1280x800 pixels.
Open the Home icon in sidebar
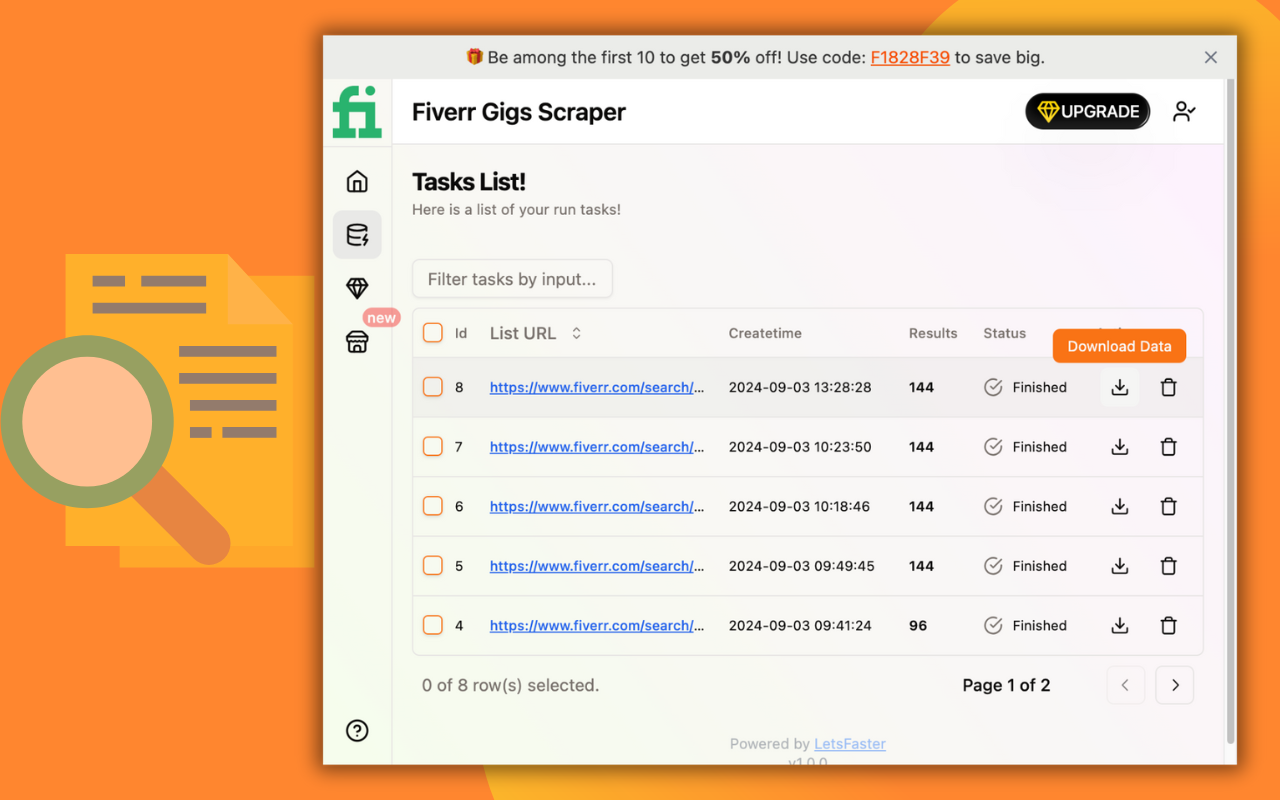pos(357,181)
